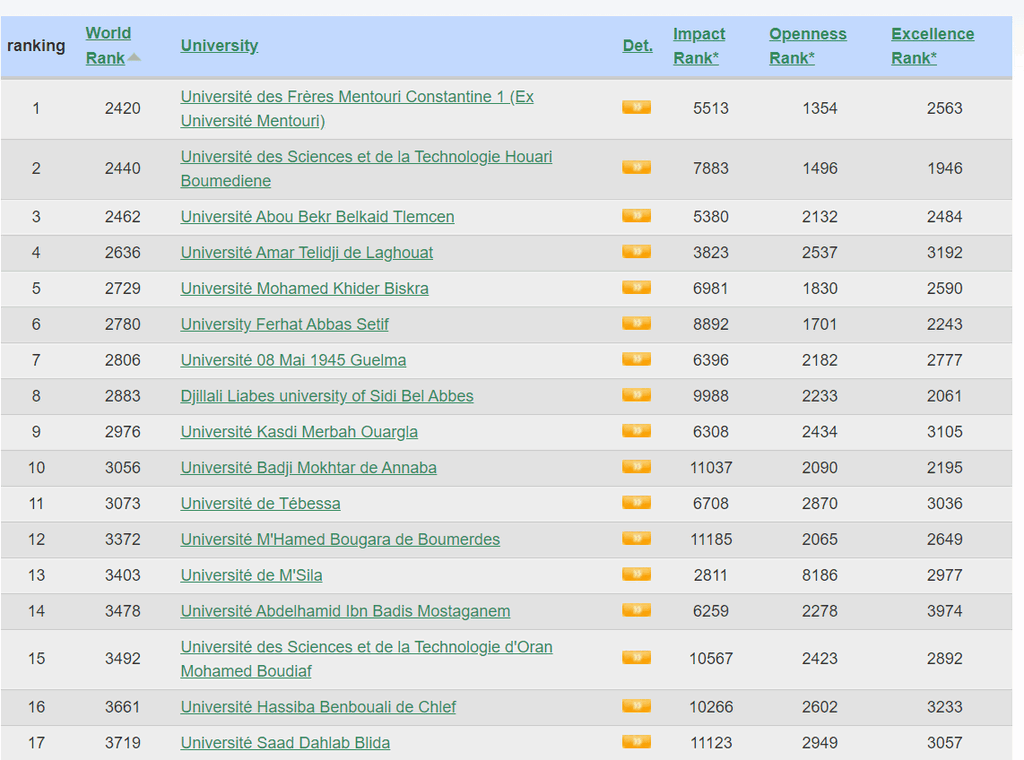Open Université d'Oran Mohamed Boudiaf link

coord(366,659)
